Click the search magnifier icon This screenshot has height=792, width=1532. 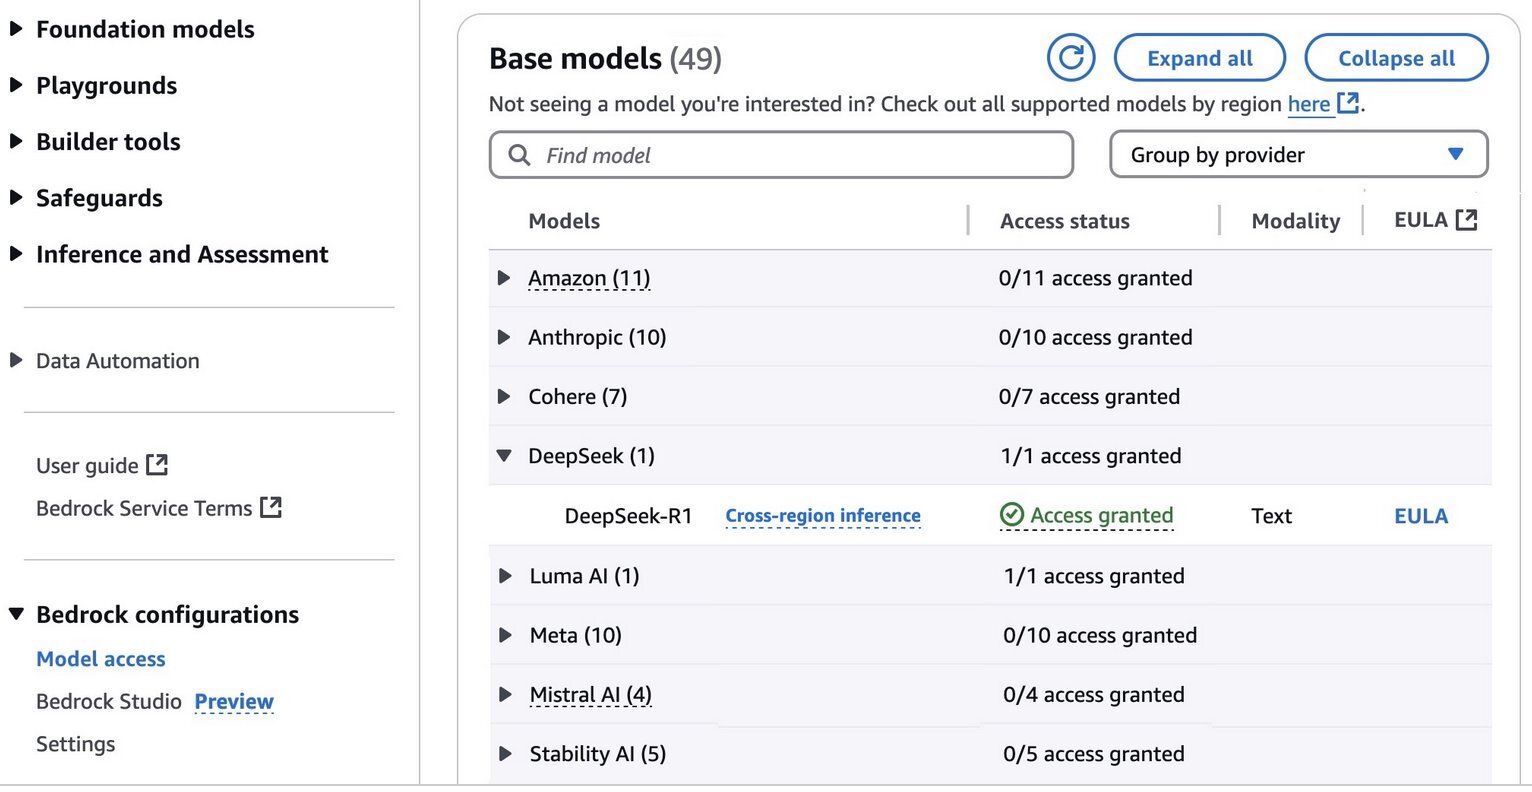click(x=519, y=155)
